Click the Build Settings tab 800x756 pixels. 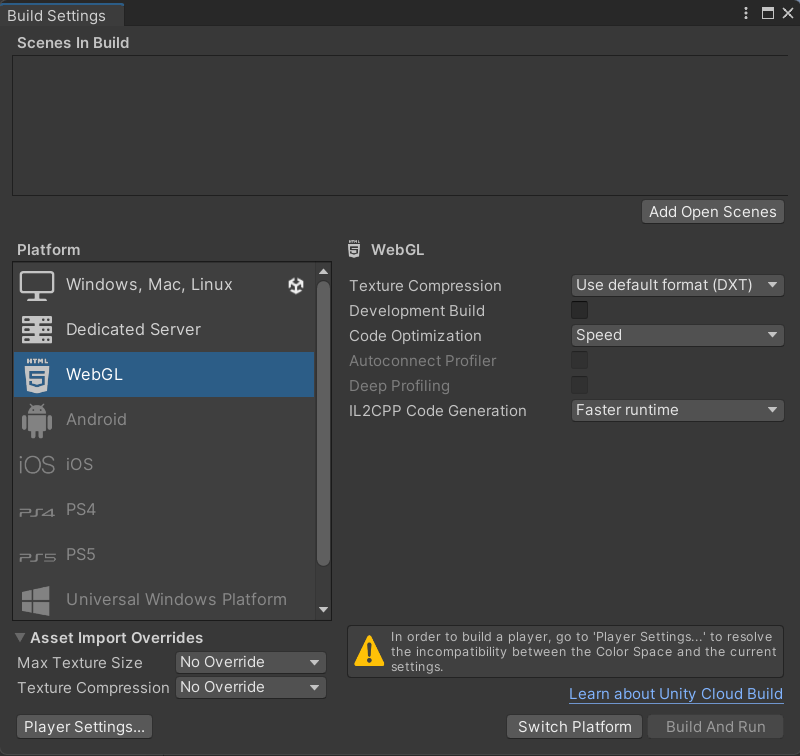pos(57,16)
